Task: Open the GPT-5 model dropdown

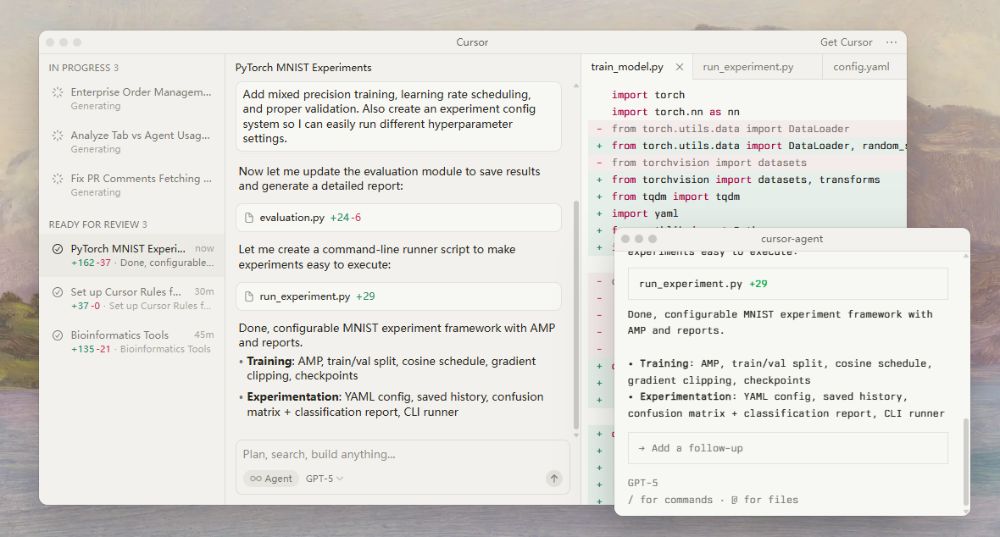Action: pyautogui.click(x=324, y=479)
